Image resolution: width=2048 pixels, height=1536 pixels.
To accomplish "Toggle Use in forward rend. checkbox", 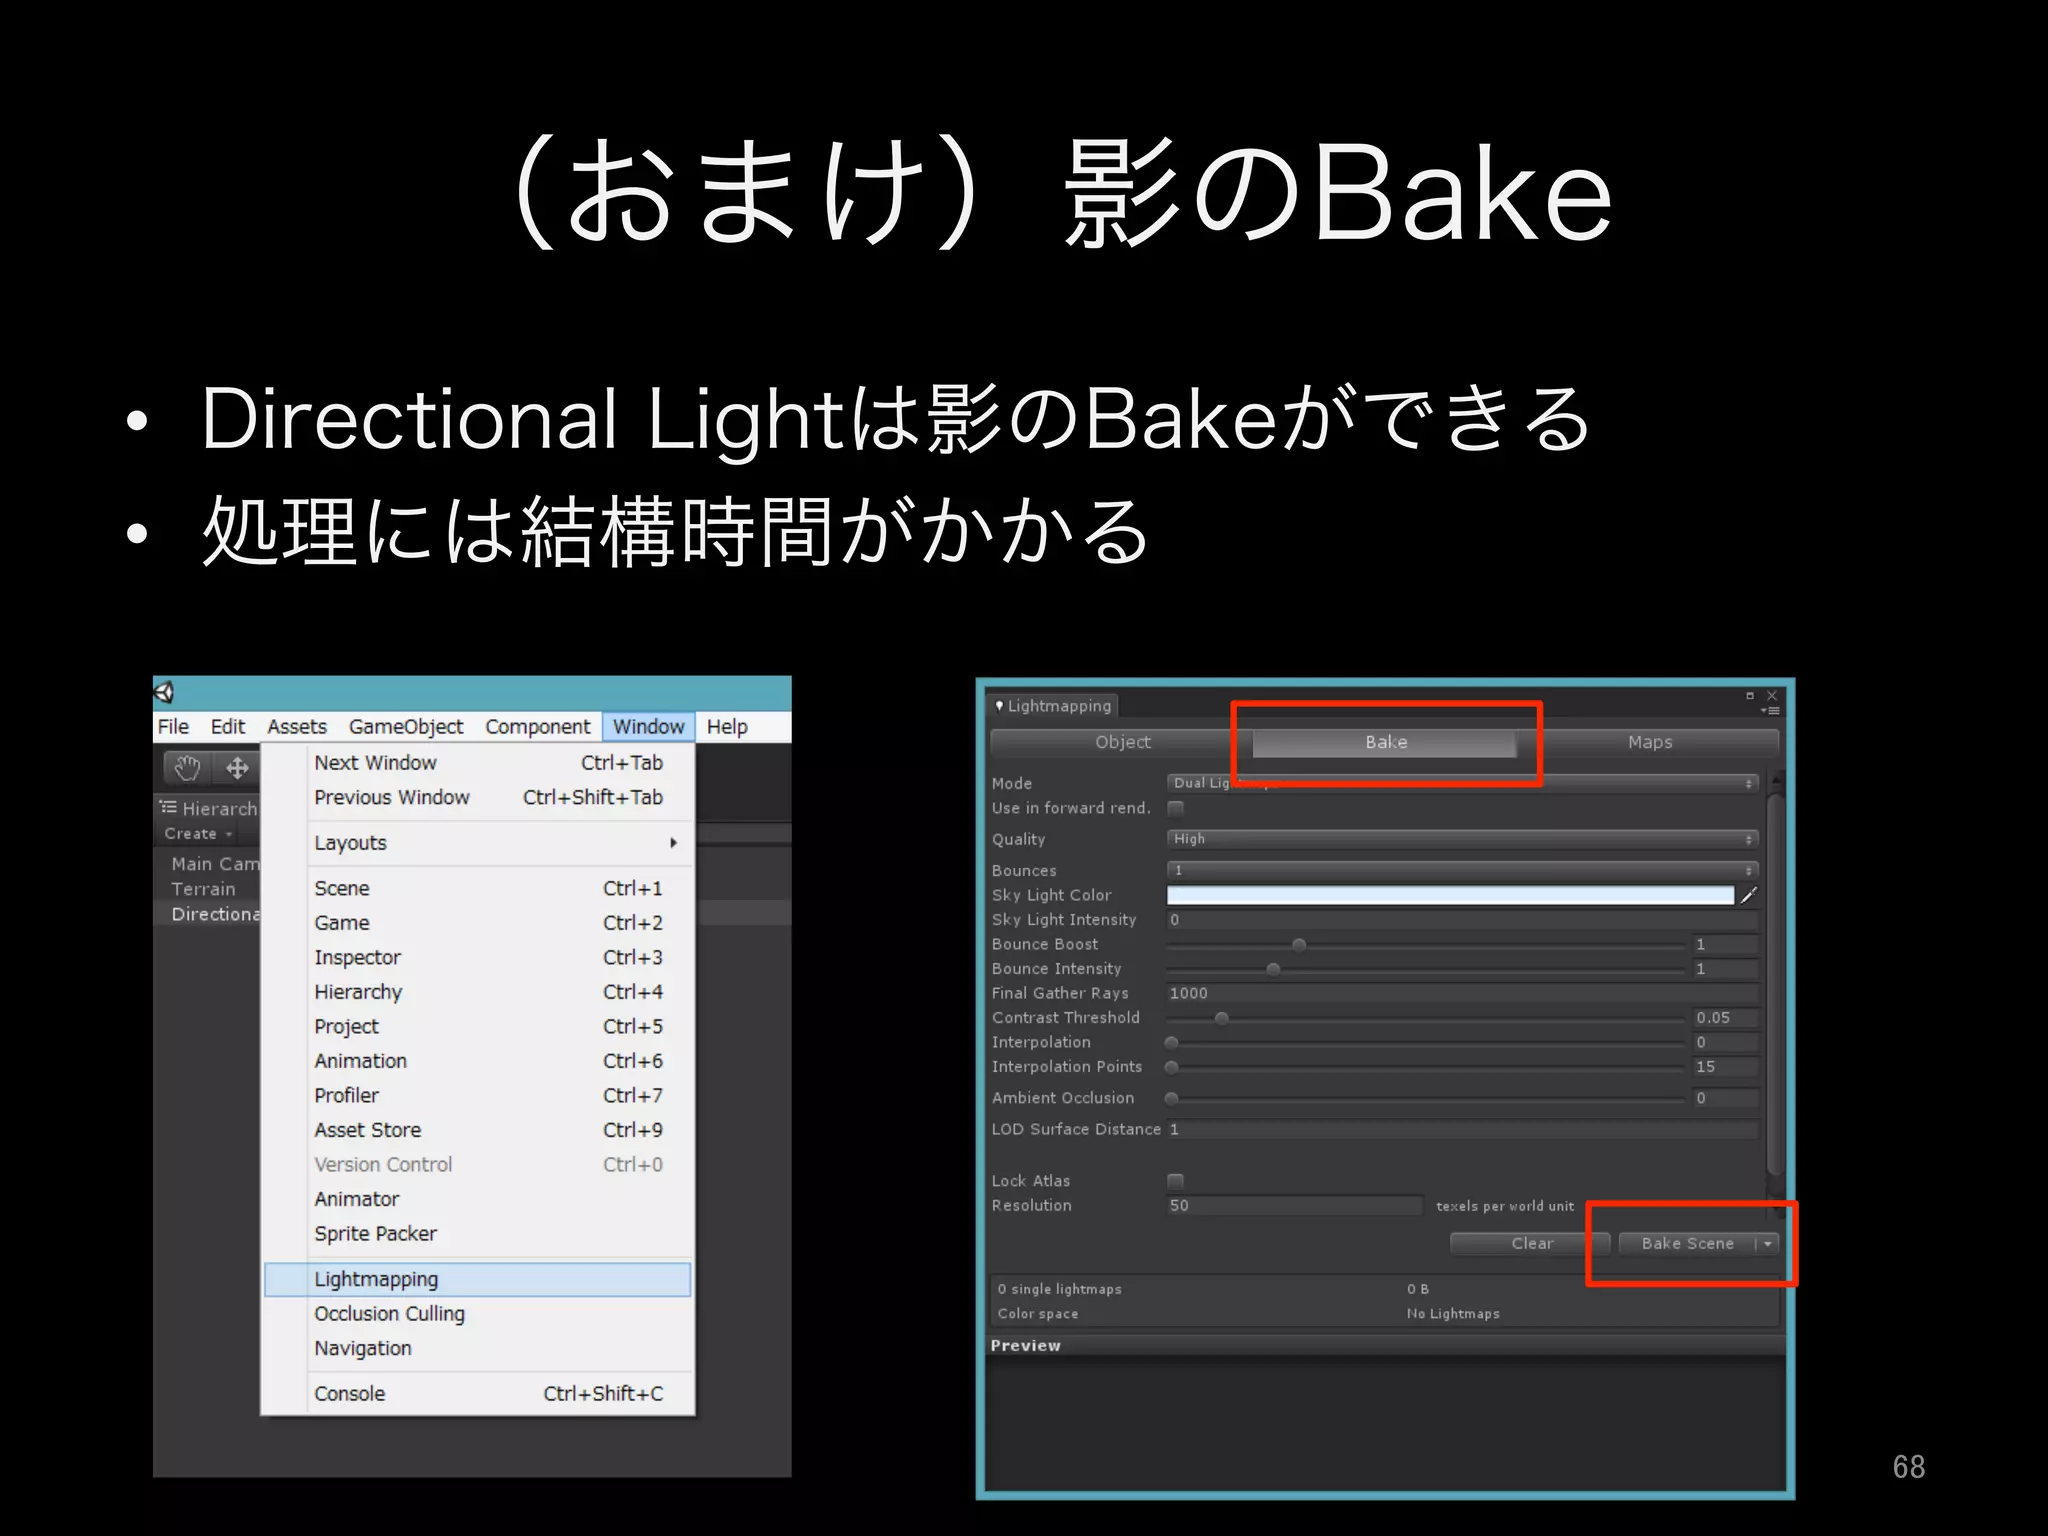I will click(1175, 808).
